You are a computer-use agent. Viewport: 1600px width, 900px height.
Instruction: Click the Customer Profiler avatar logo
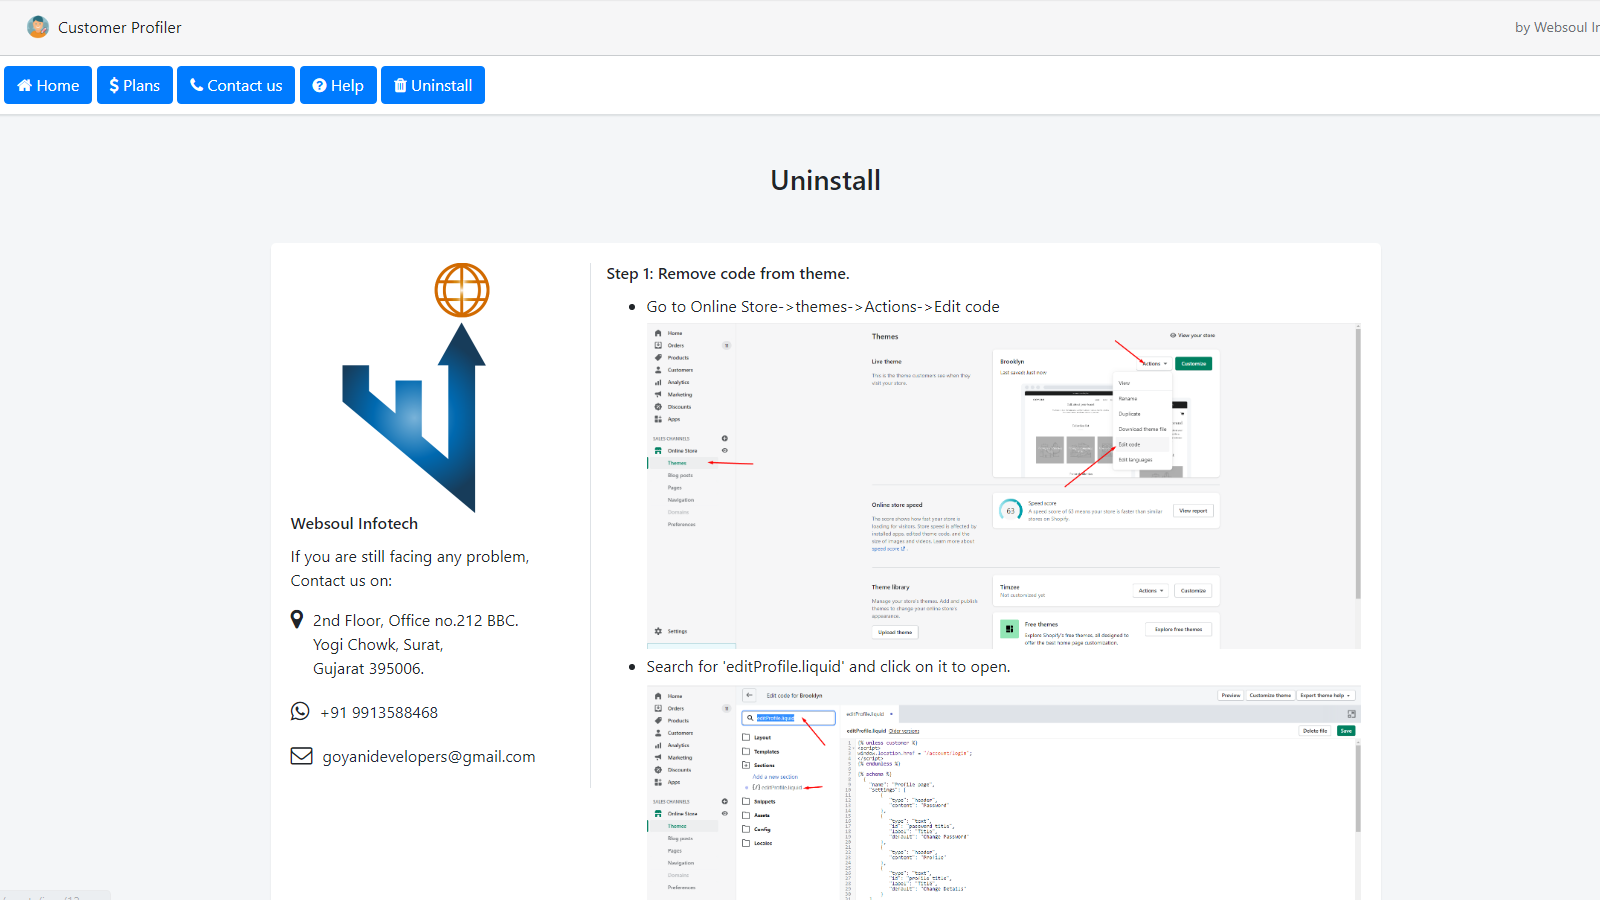coord(37,27)
